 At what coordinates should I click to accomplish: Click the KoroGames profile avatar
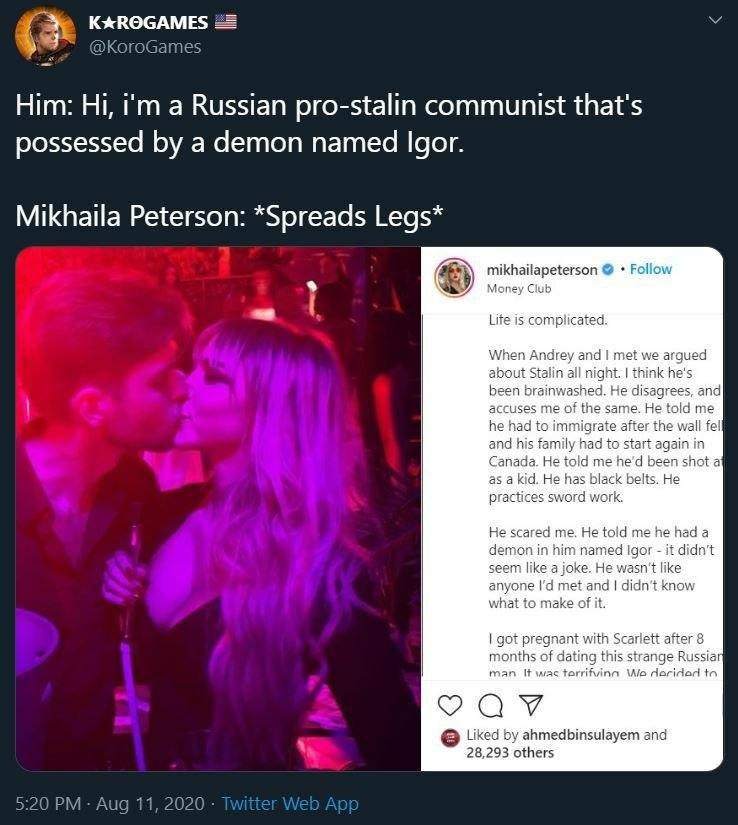pyautogui.click(x=45, y=35)
